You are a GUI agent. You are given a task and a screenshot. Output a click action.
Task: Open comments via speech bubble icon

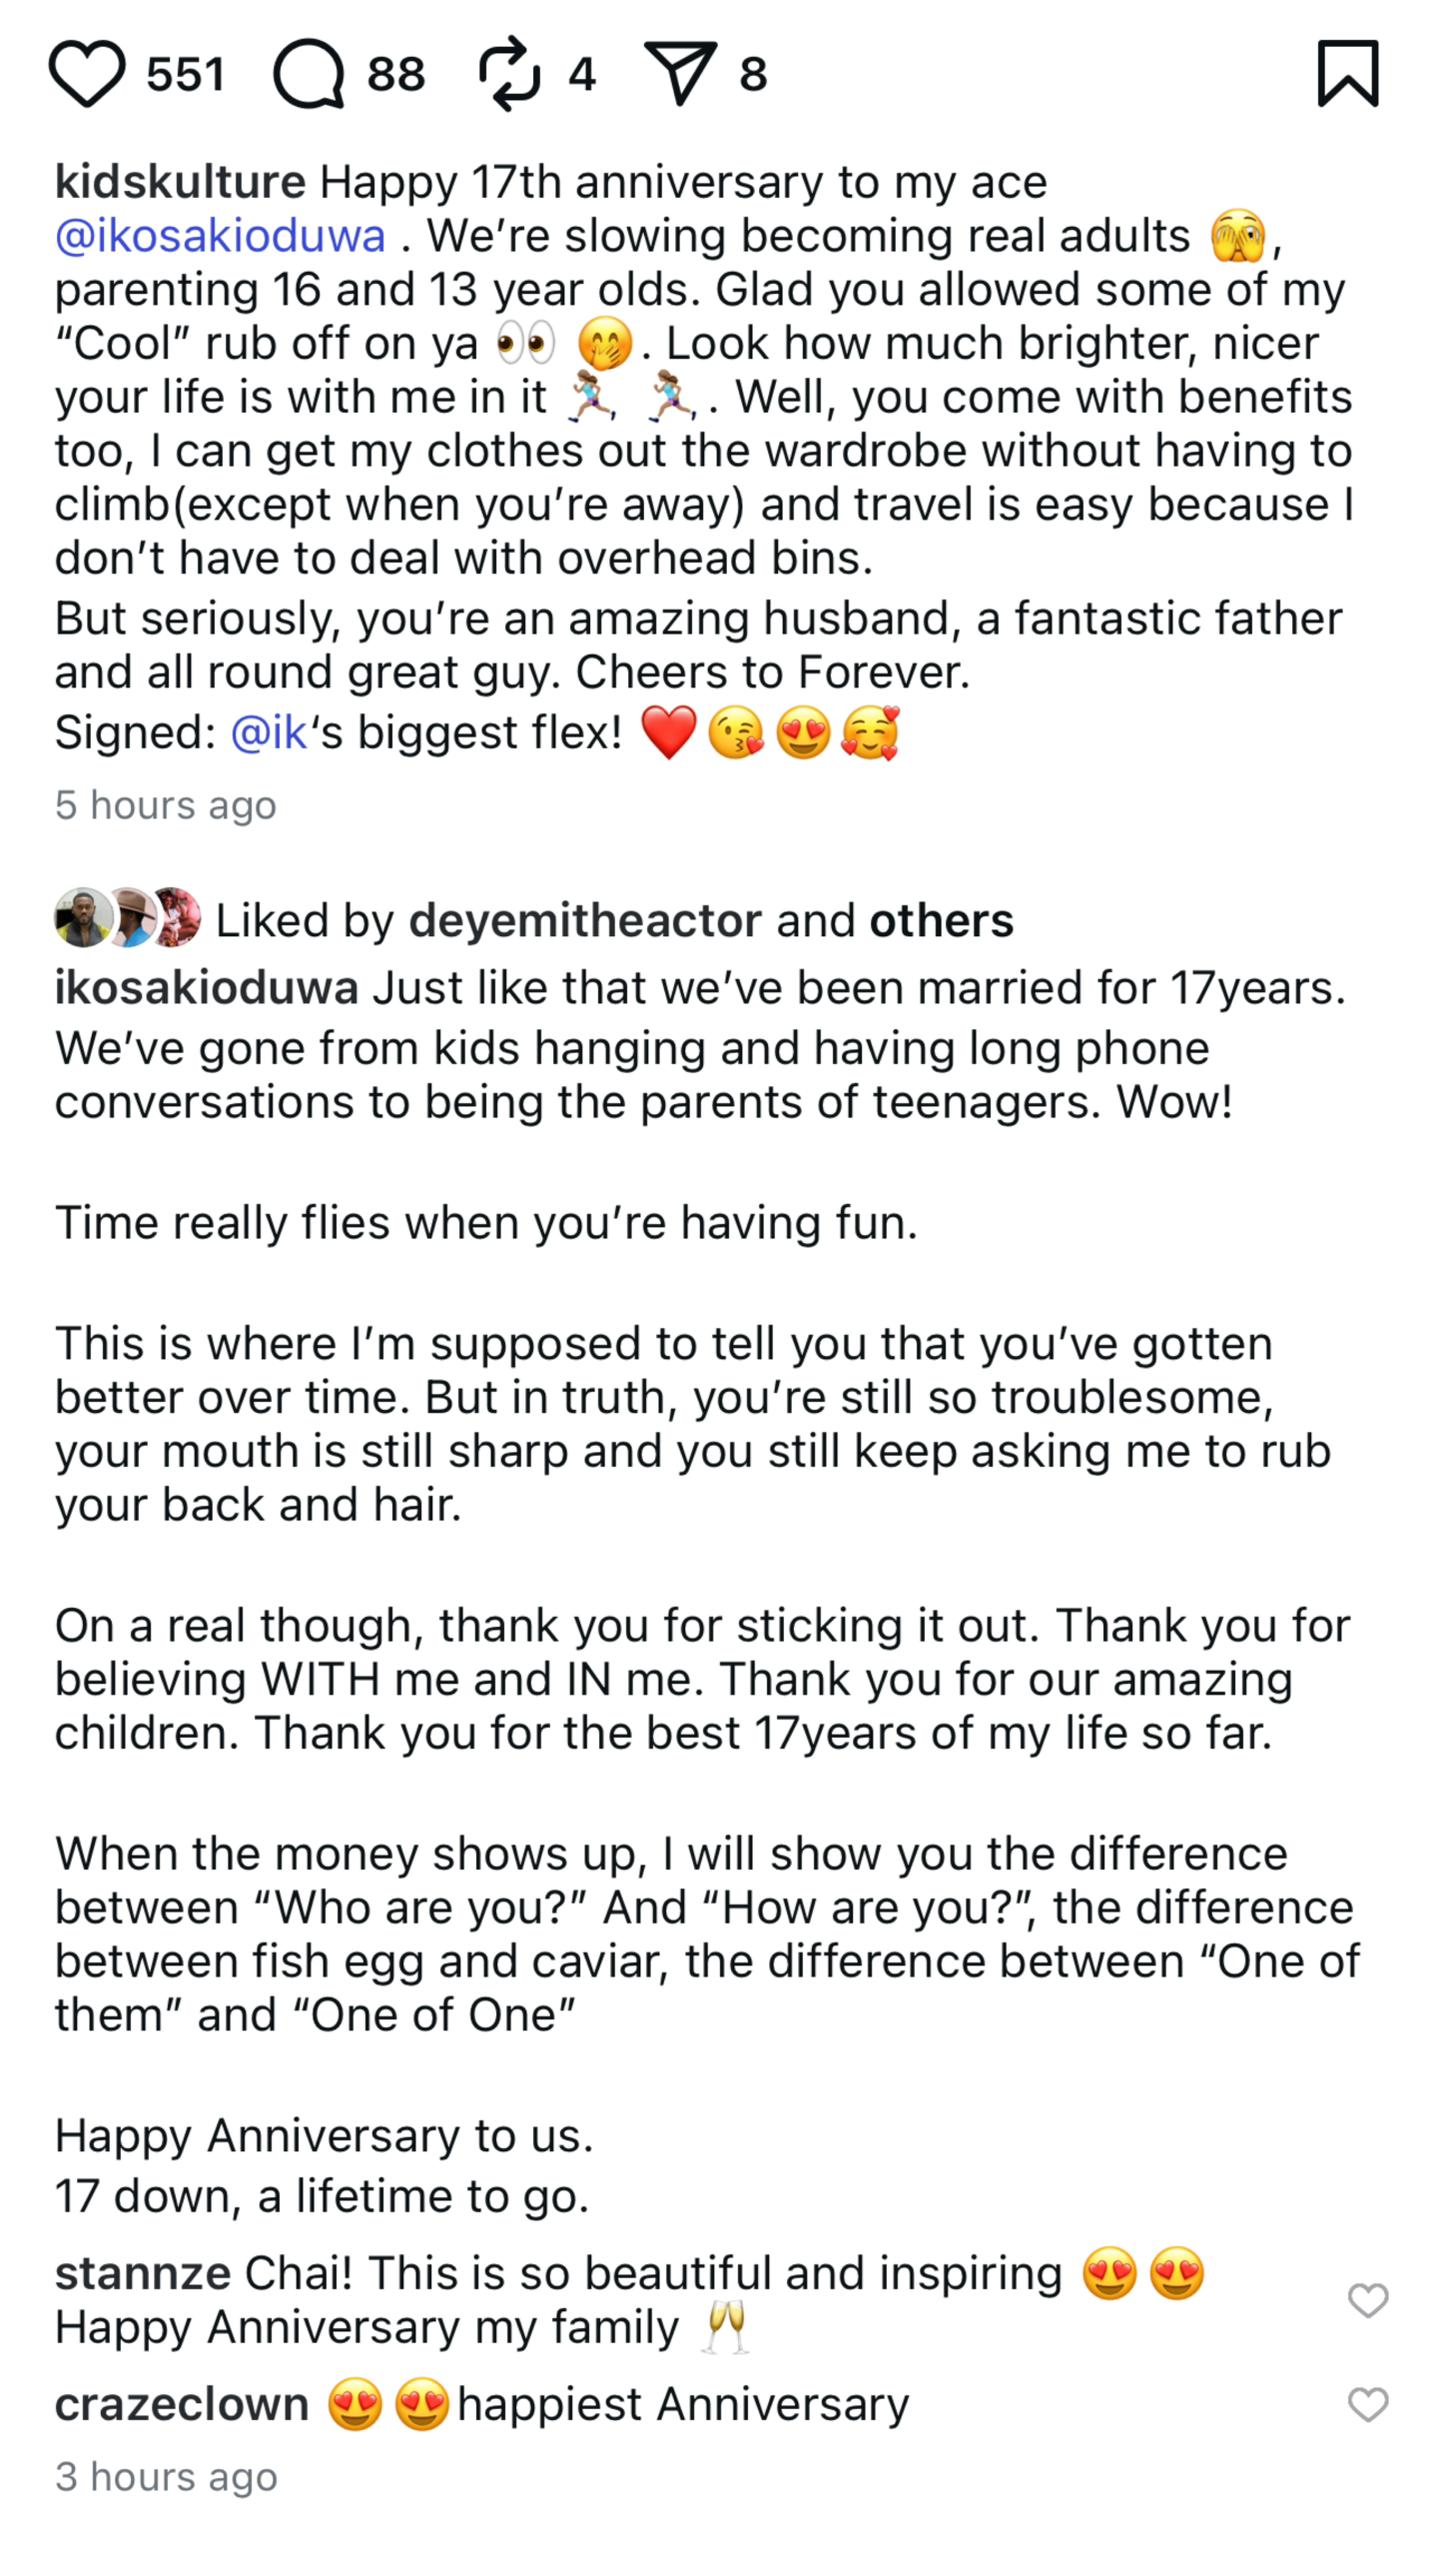pyautogui.click(x=309, y=74)
